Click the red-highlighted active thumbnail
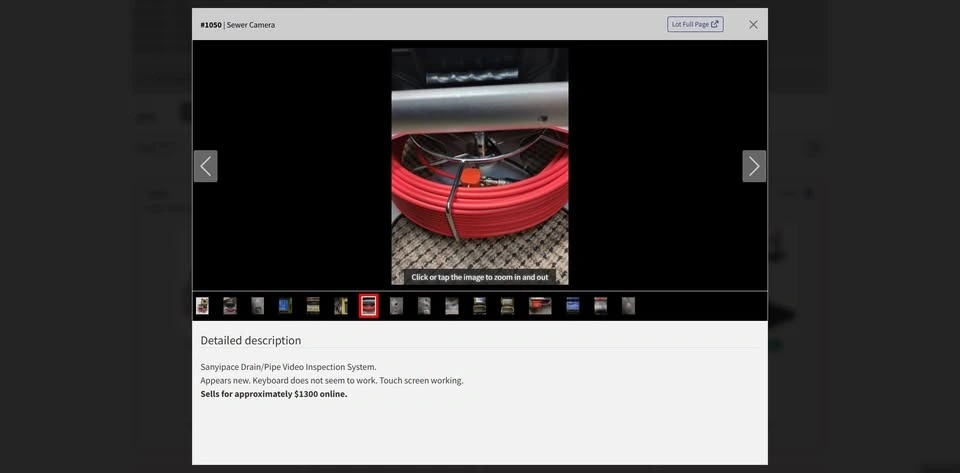The image size is (960, 473). click(369, 306)
